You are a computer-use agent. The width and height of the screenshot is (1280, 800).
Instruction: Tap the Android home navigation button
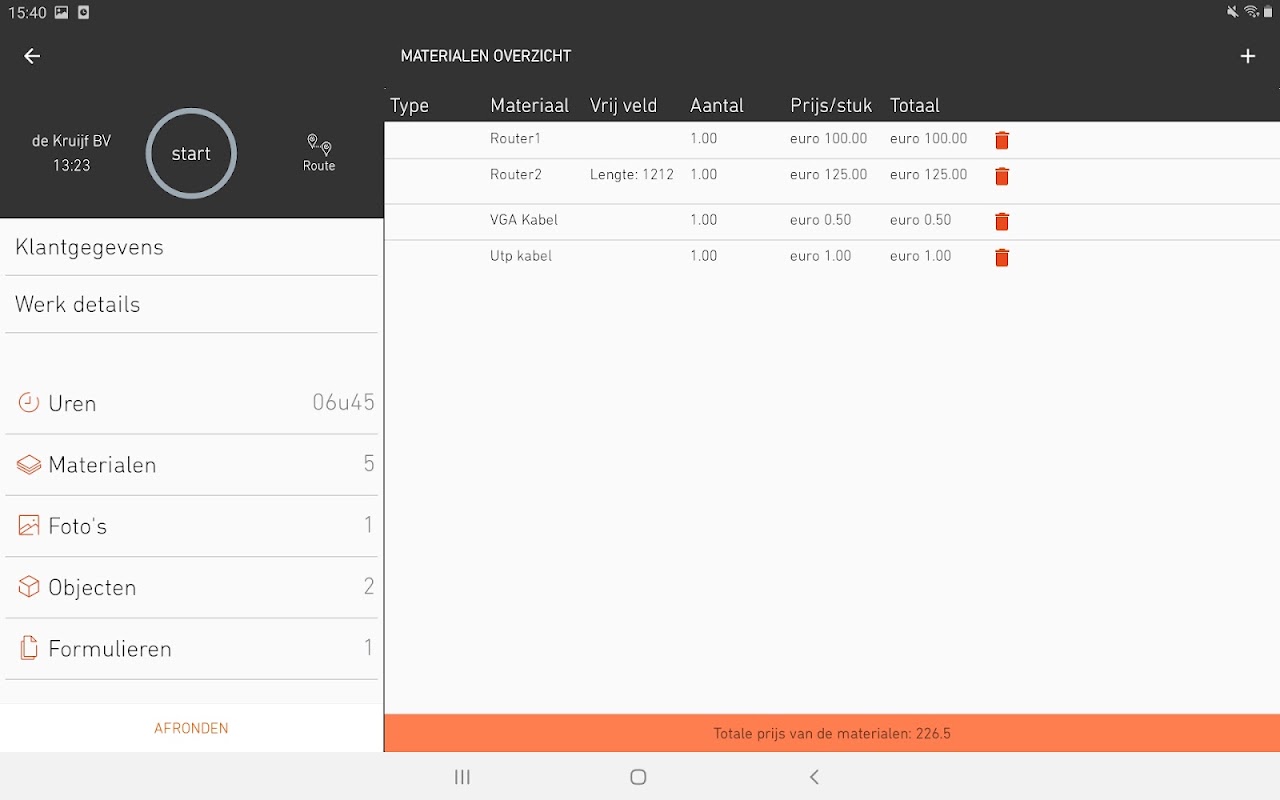click(x=638, y=777)
